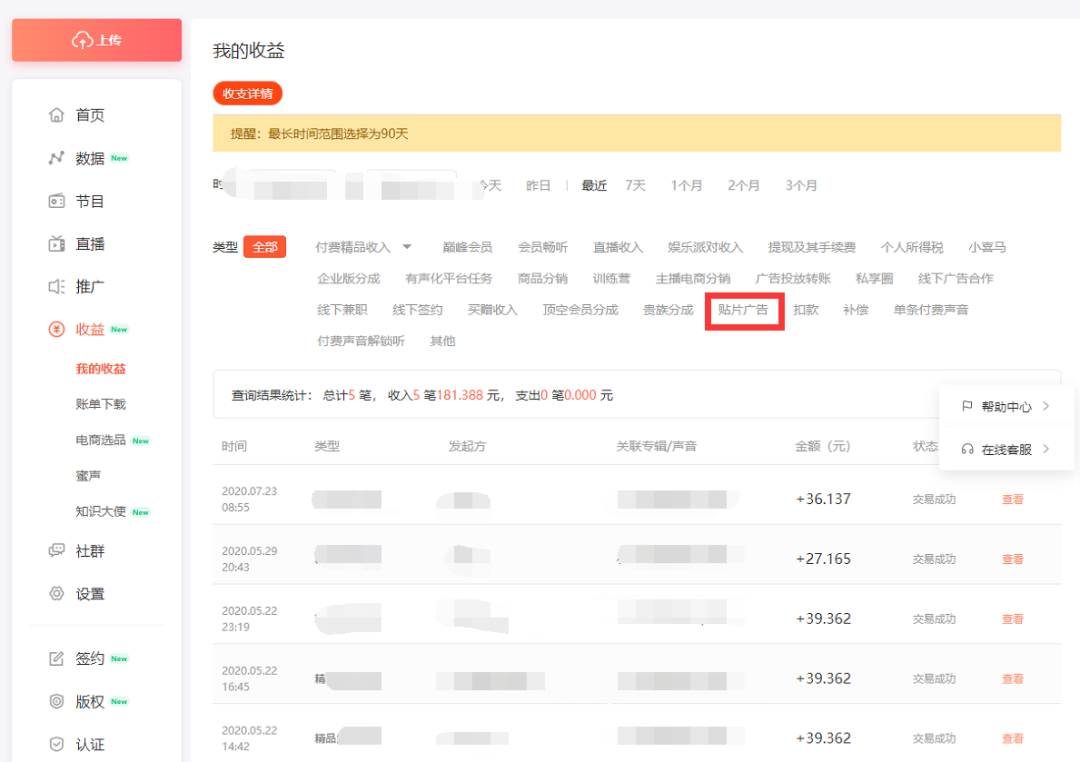Filter by 贴片广告 ad income type
Image resolution: width=1080 pixels, height=762 pixels.
(x=744, y=310)
